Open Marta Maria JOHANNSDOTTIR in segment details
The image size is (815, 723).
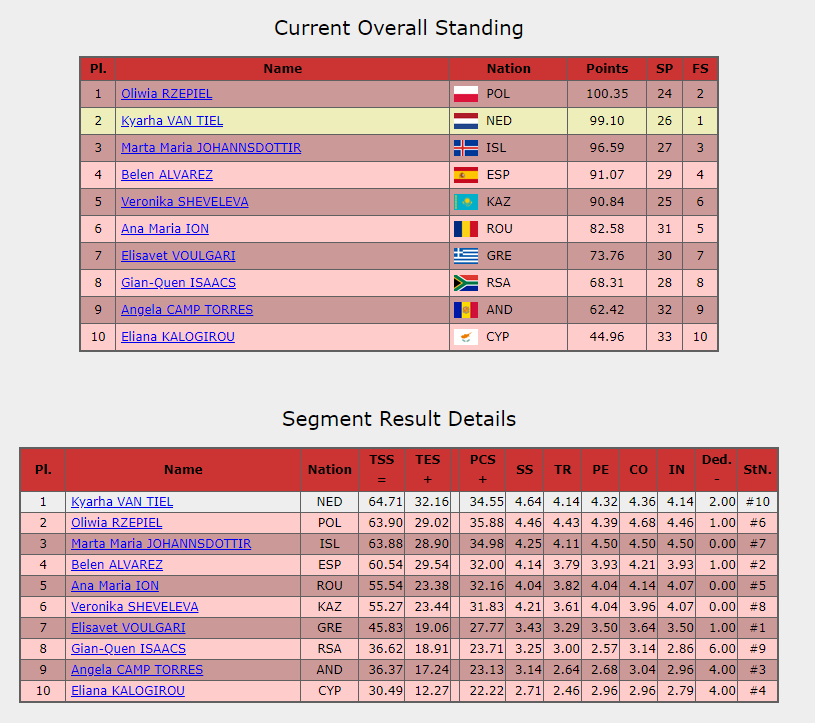coord(161,544)
